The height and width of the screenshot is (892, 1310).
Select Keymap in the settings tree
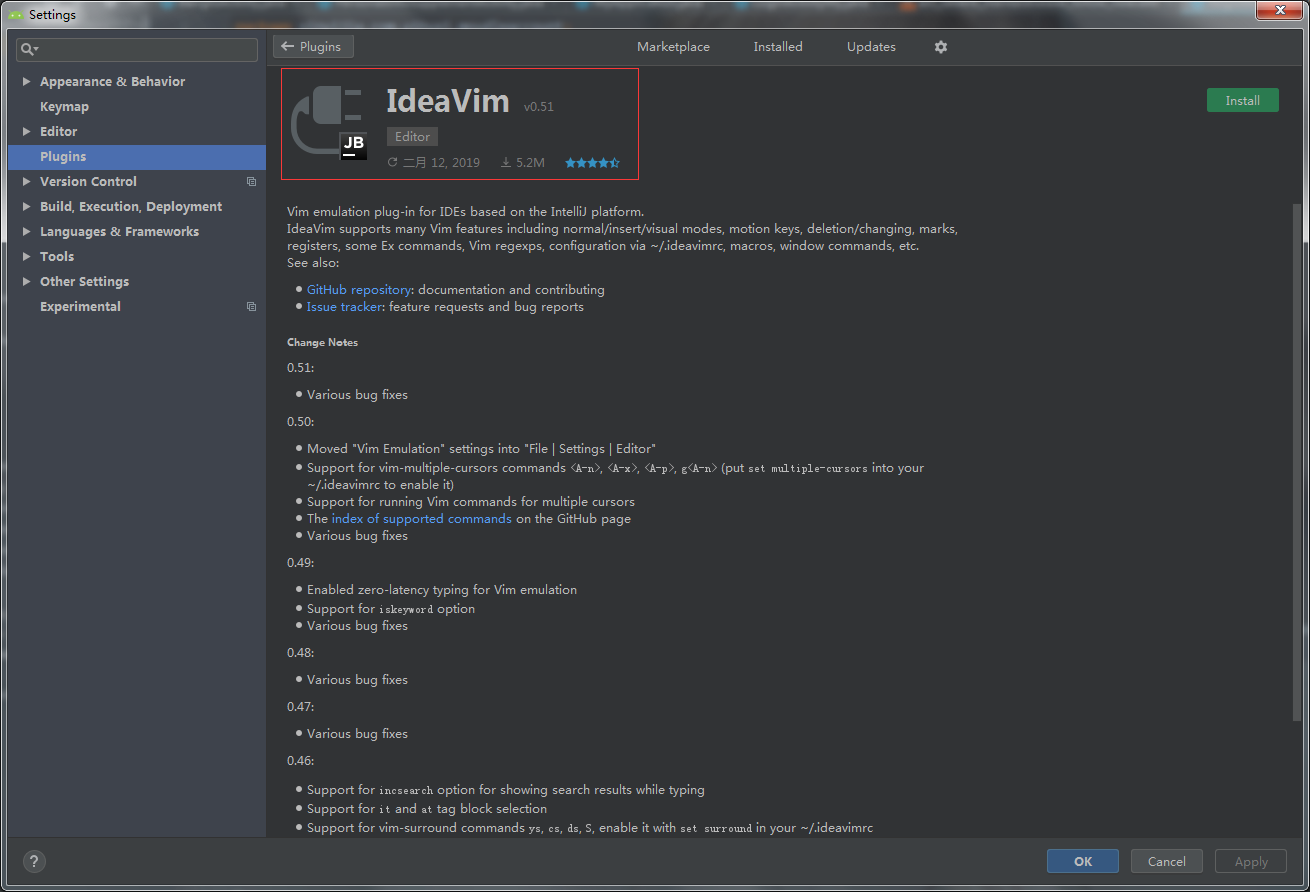64,106
